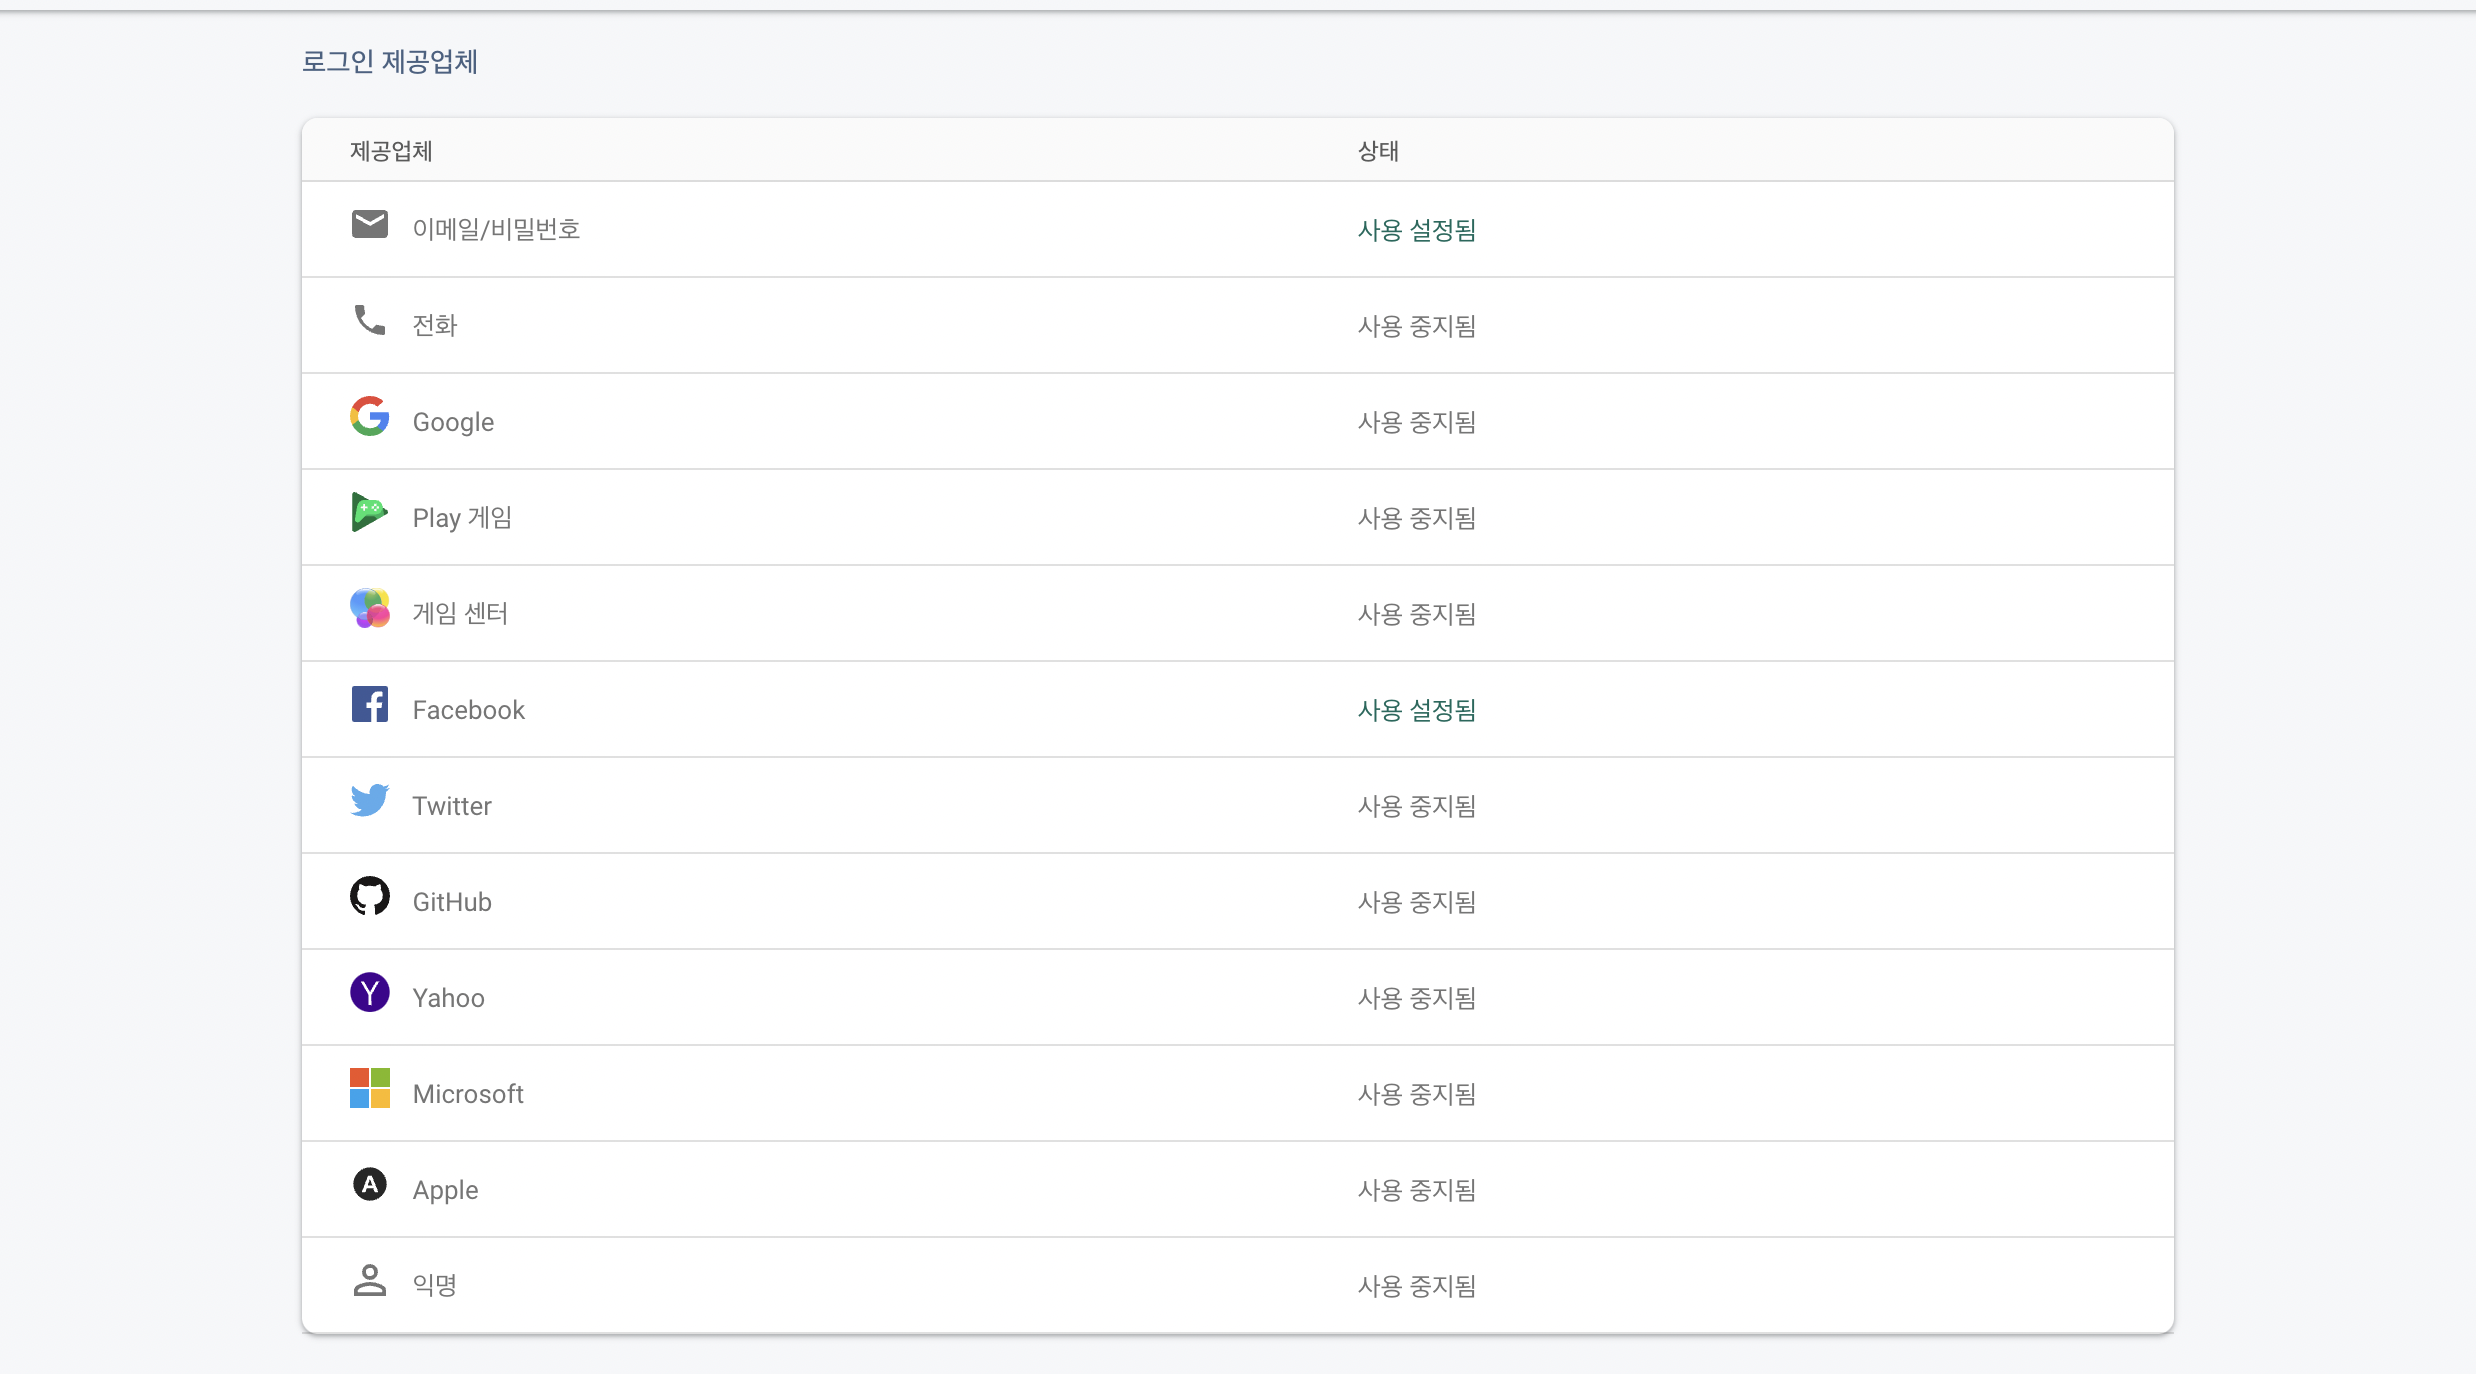Click the phone provider icon

pyautogui.click(x=369, y=320)
